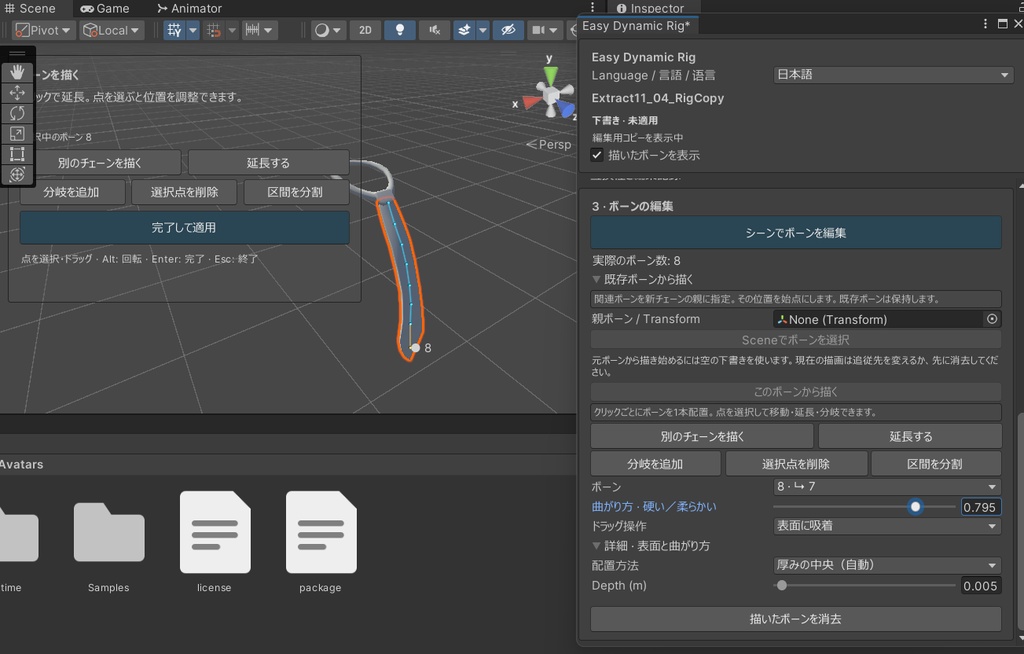Click 区間を分割 in rig panel
Screen dimensions: 1024x654
pos(935,464)
